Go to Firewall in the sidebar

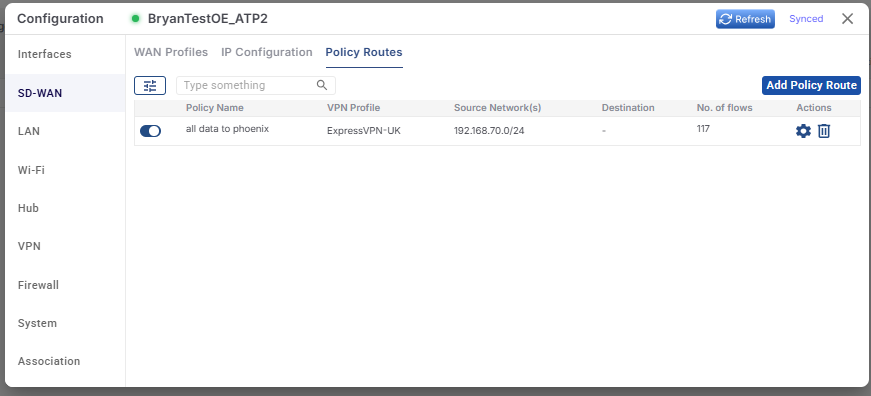[x=66, y=284]
